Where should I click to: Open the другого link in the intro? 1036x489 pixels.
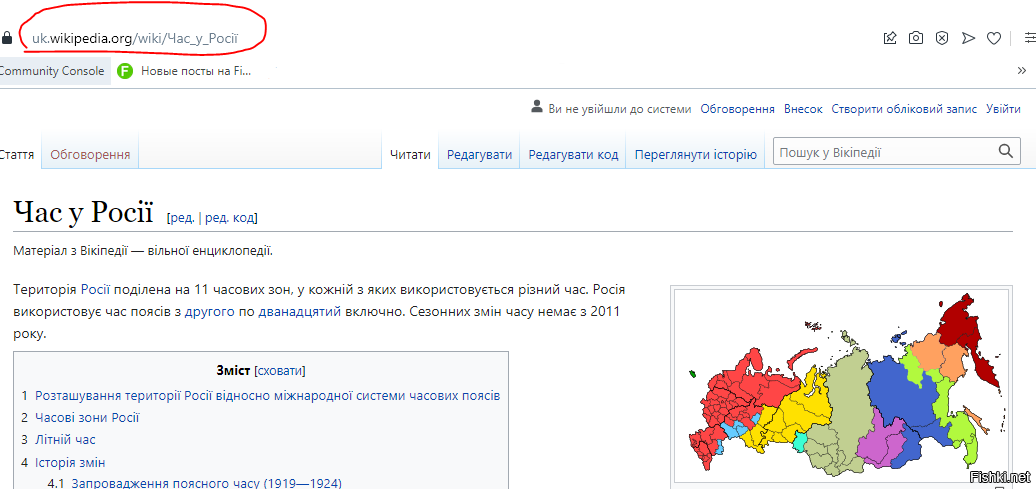(209, 312)
